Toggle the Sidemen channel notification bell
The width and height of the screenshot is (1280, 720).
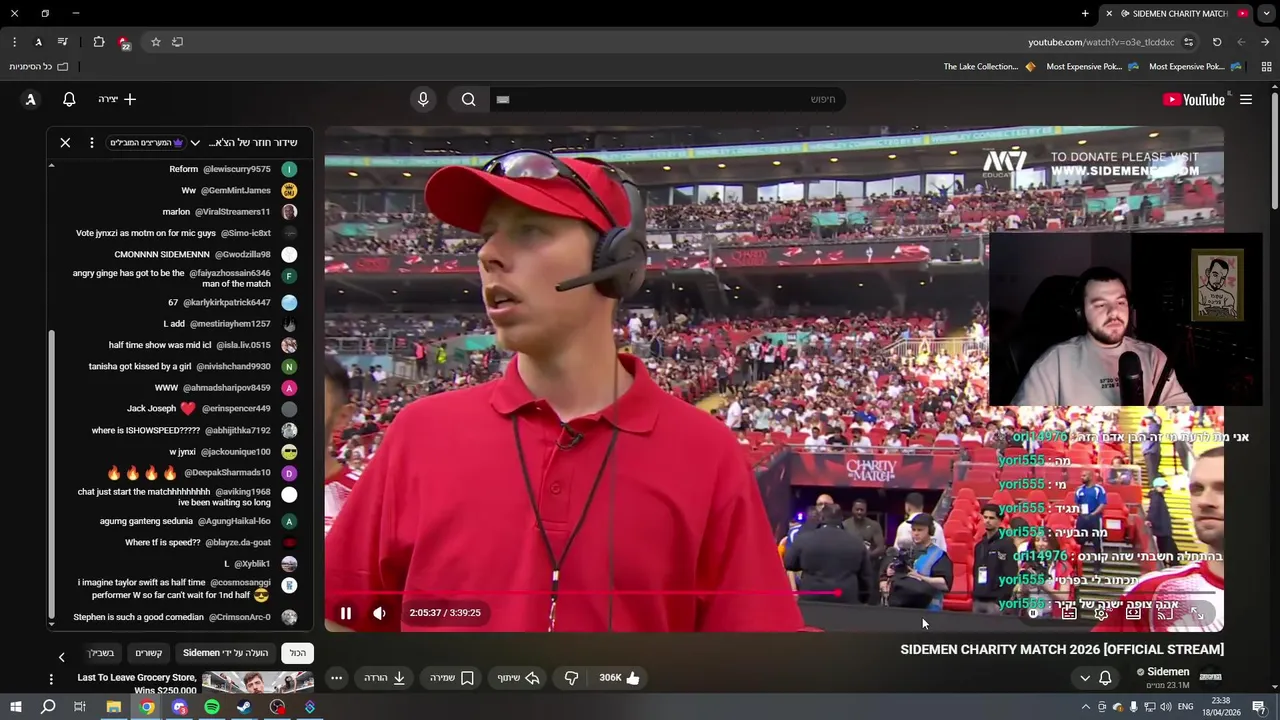pyautogui.click(x=1105, y=678)
